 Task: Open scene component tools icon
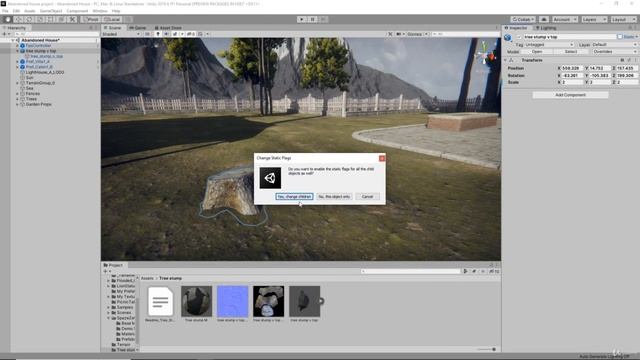[x=390, y=34]
